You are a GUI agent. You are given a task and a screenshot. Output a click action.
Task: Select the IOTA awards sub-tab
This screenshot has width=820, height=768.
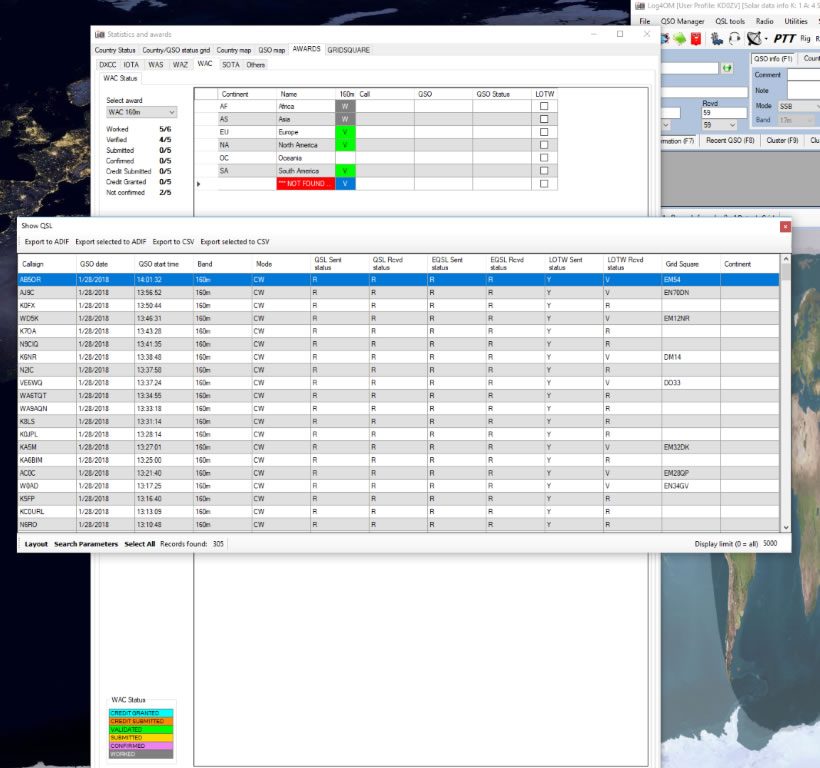[x=131, y=65]
